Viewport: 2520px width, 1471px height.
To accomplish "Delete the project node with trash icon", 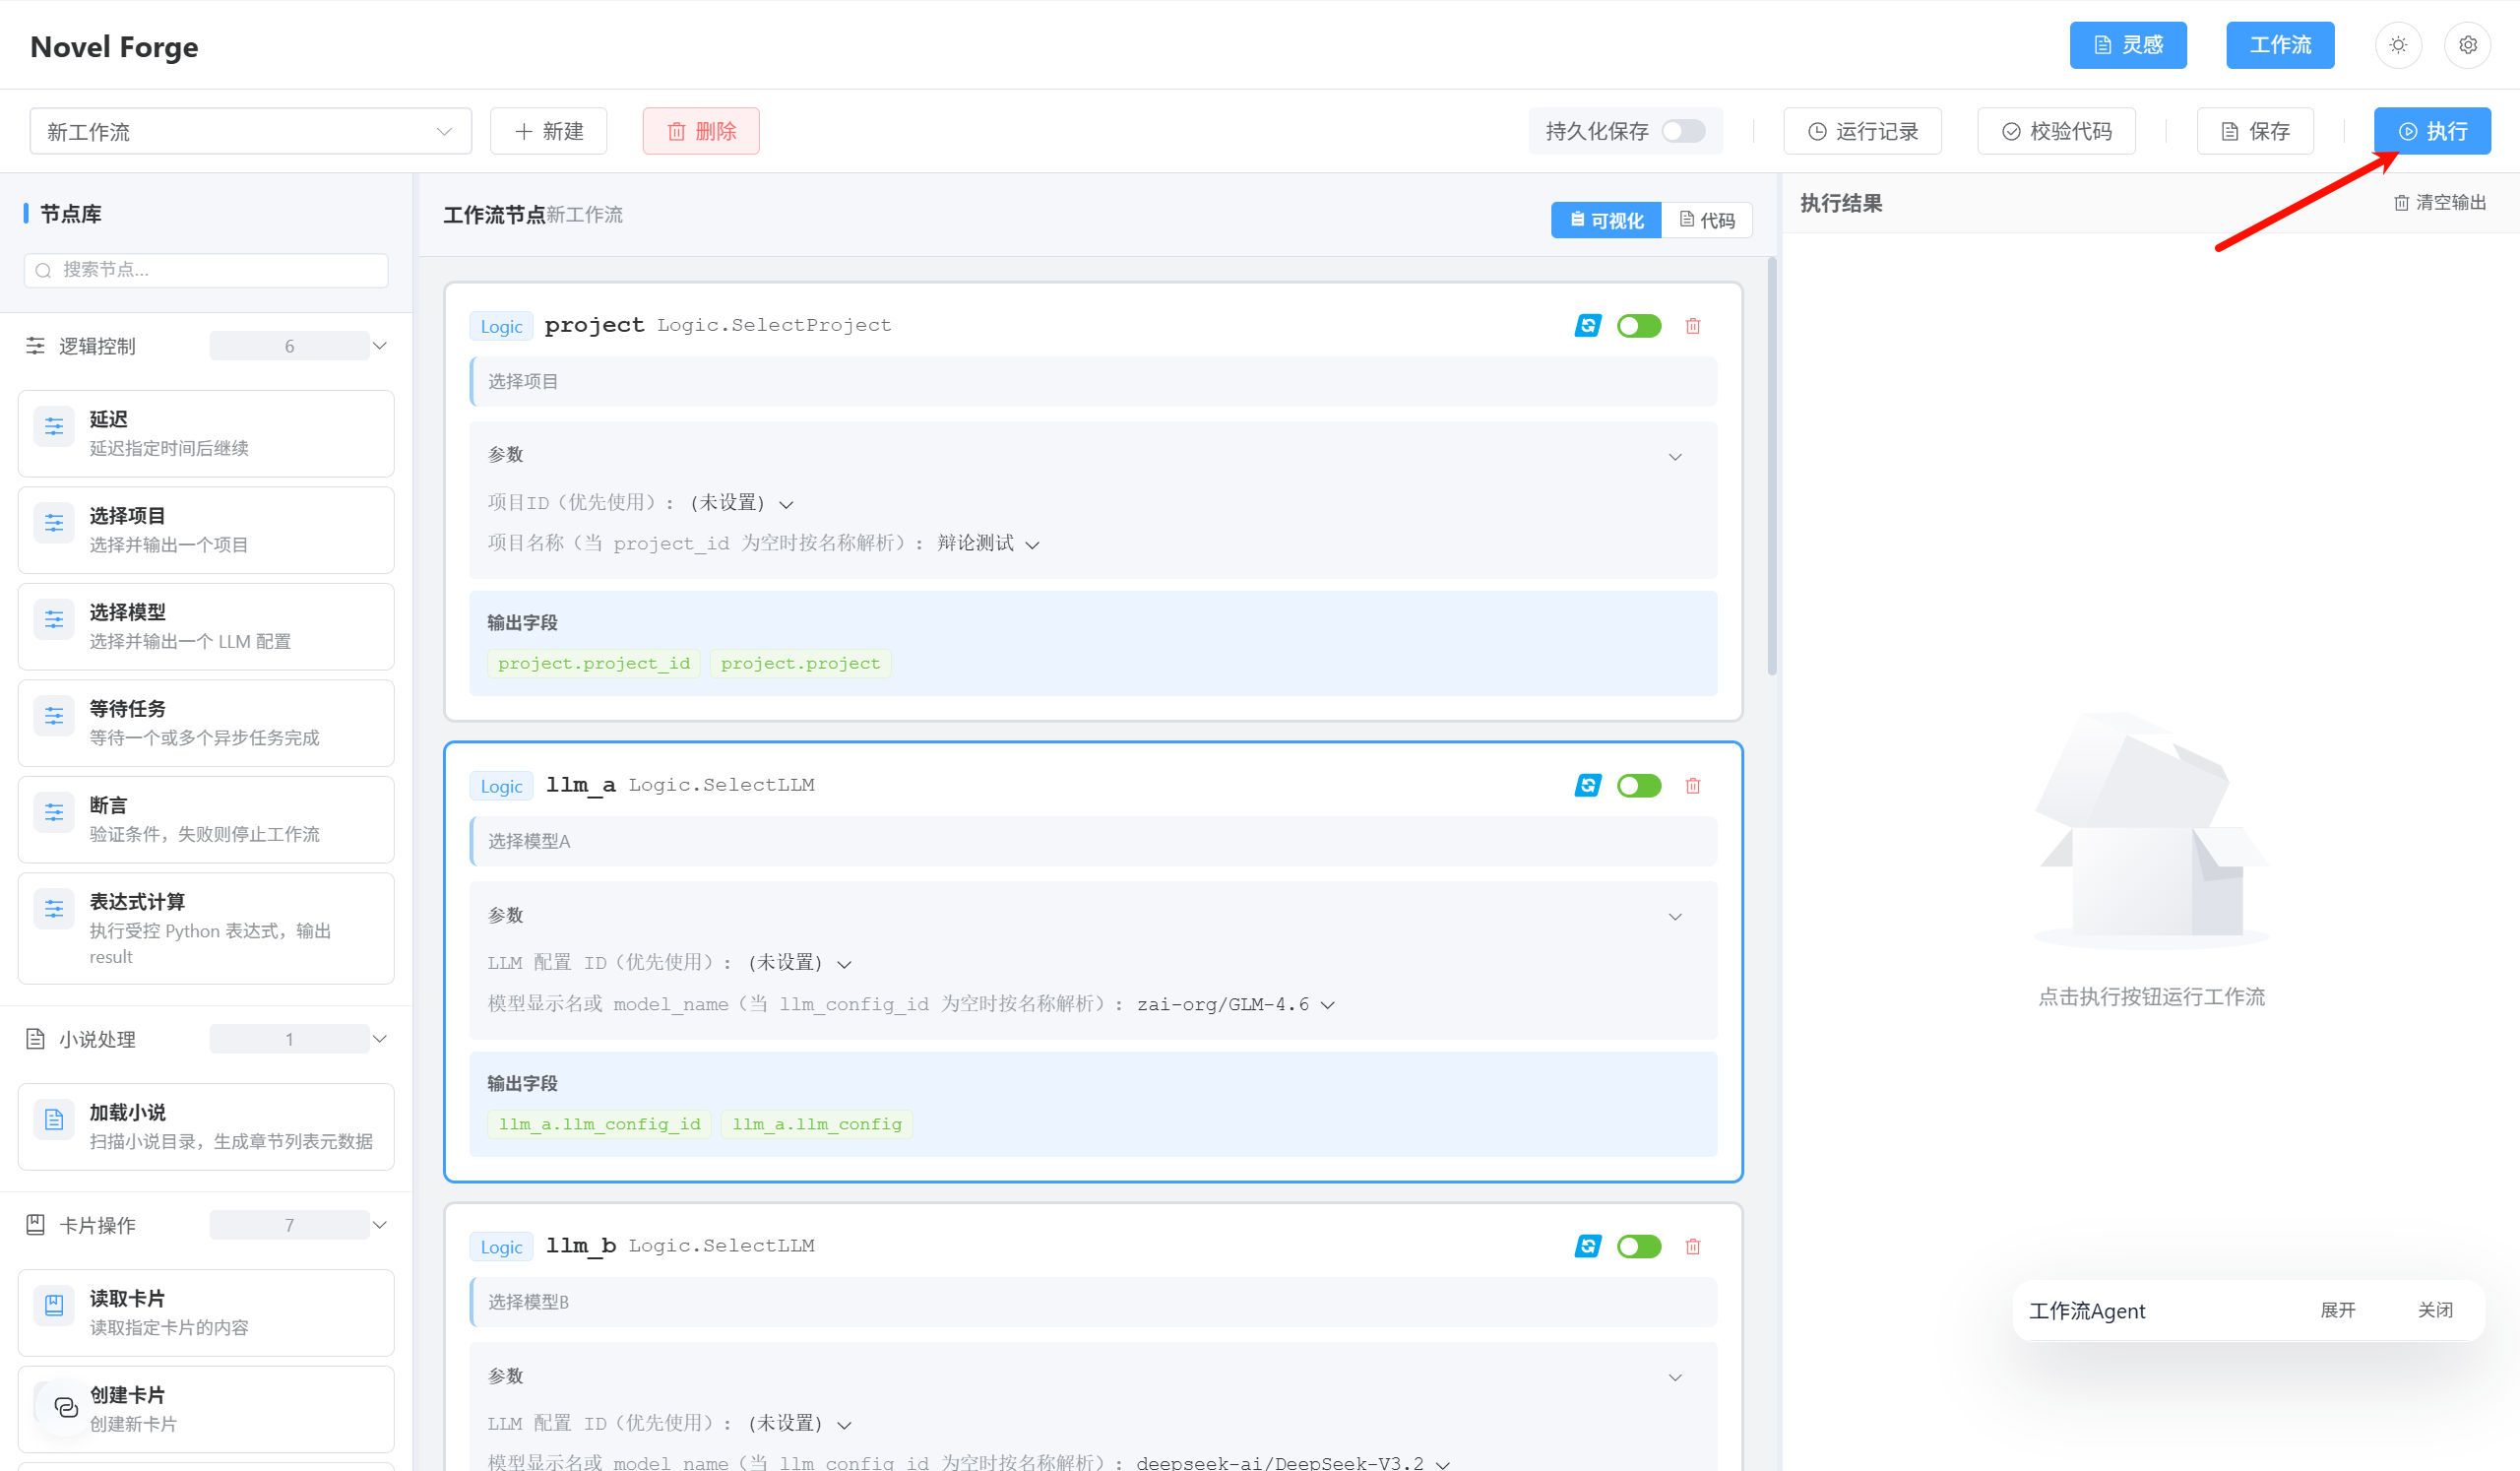I will (x=1692, y=326).
